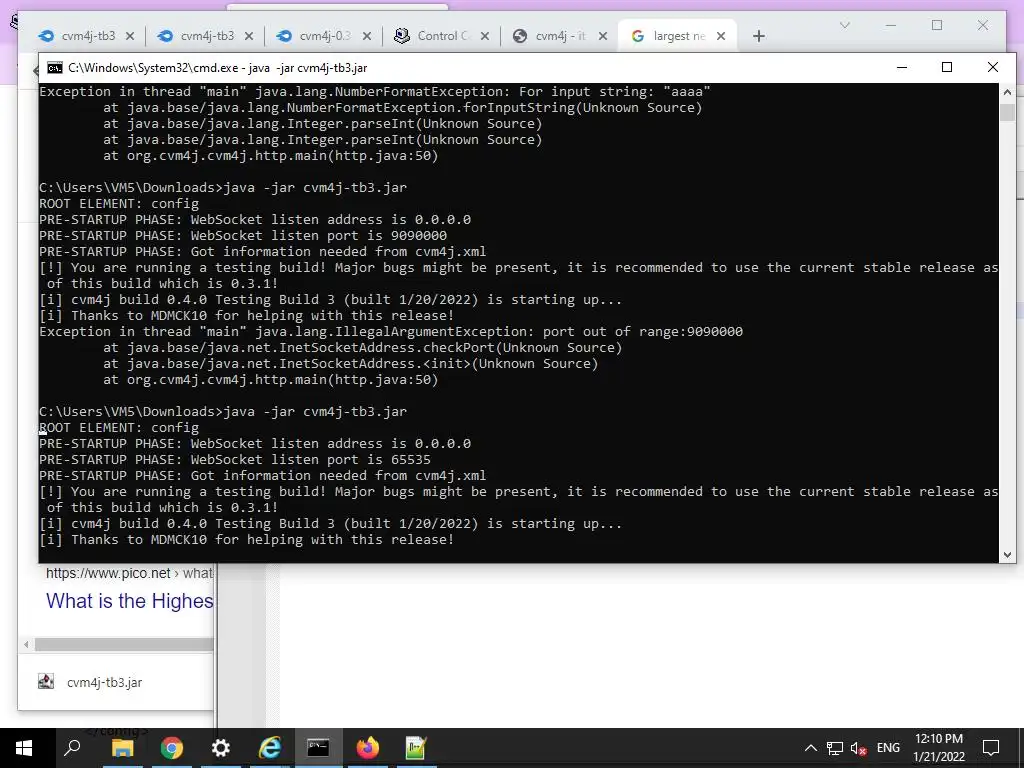Click the browser horizontal scrollbar left arrow

click(x=26, y=645)
